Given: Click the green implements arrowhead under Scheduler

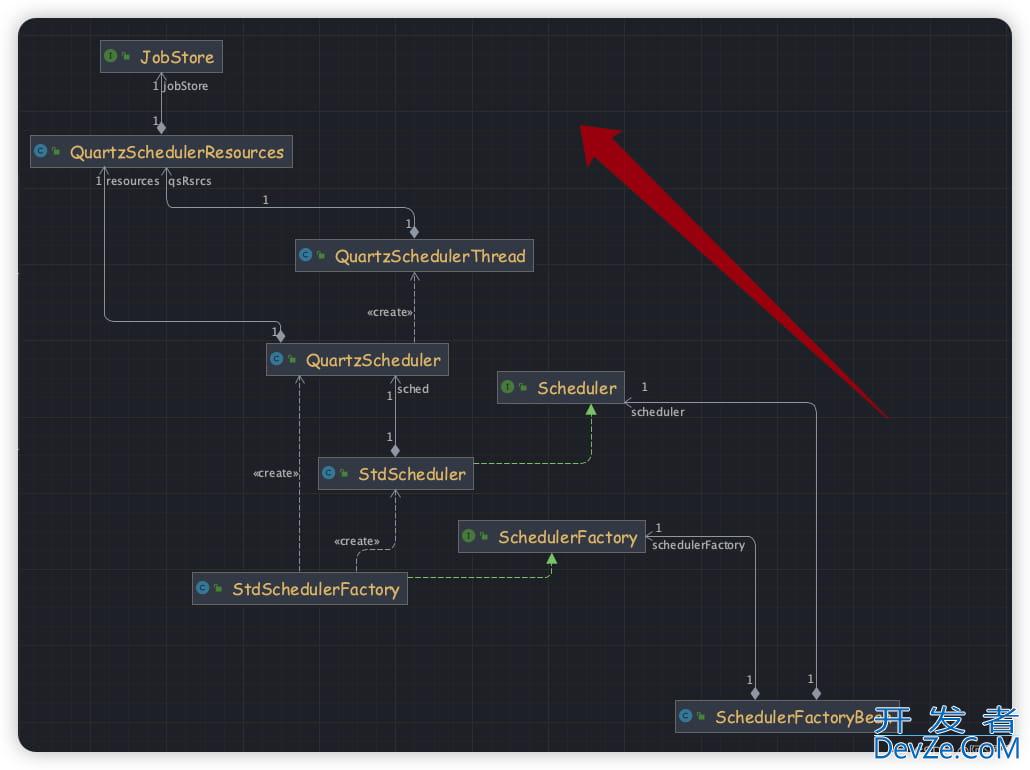Looking at the screenshot, I should [x=591, y=410].
